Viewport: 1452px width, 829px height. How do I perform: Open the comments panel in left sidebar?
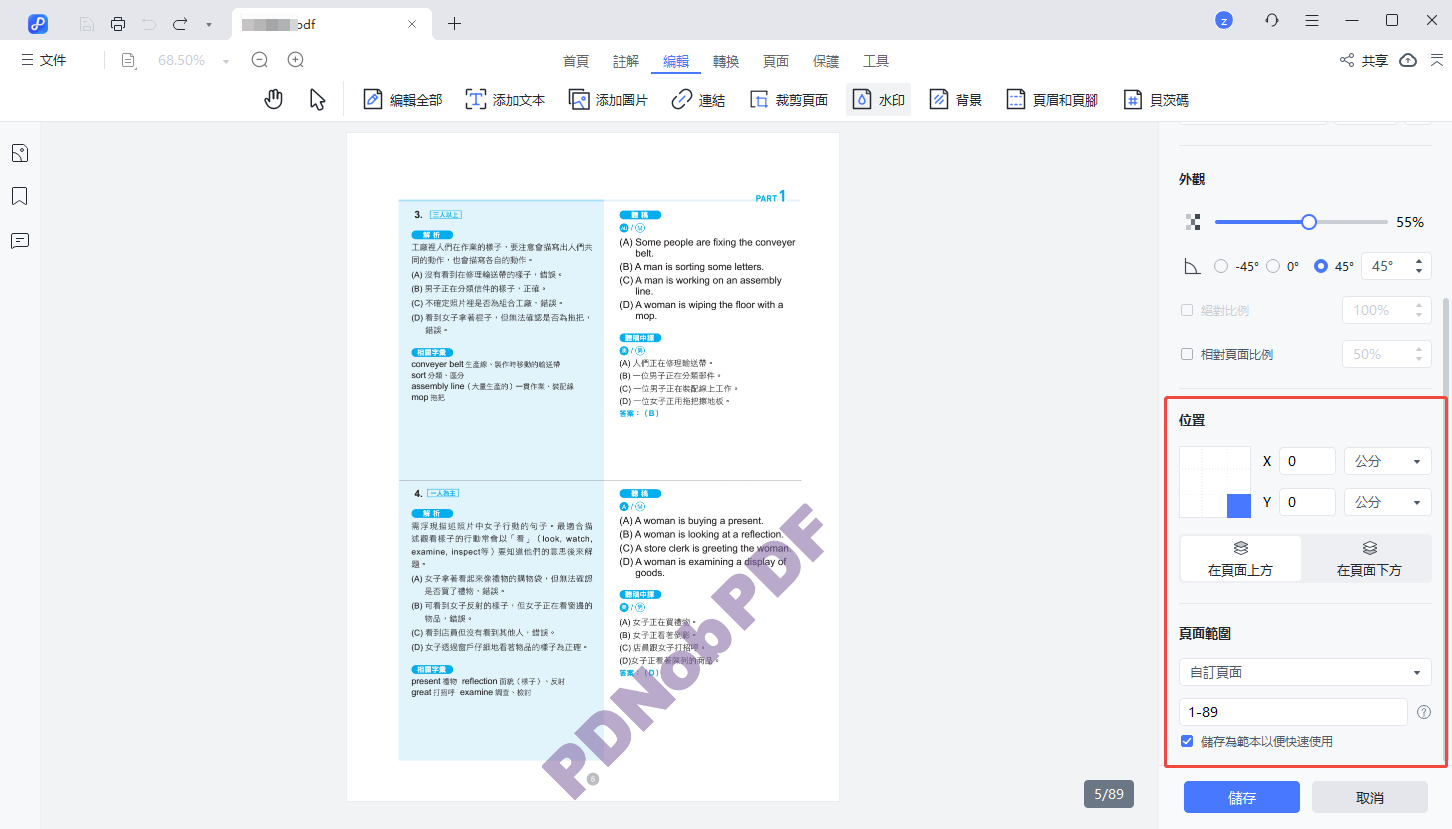(x=19, y=241)
